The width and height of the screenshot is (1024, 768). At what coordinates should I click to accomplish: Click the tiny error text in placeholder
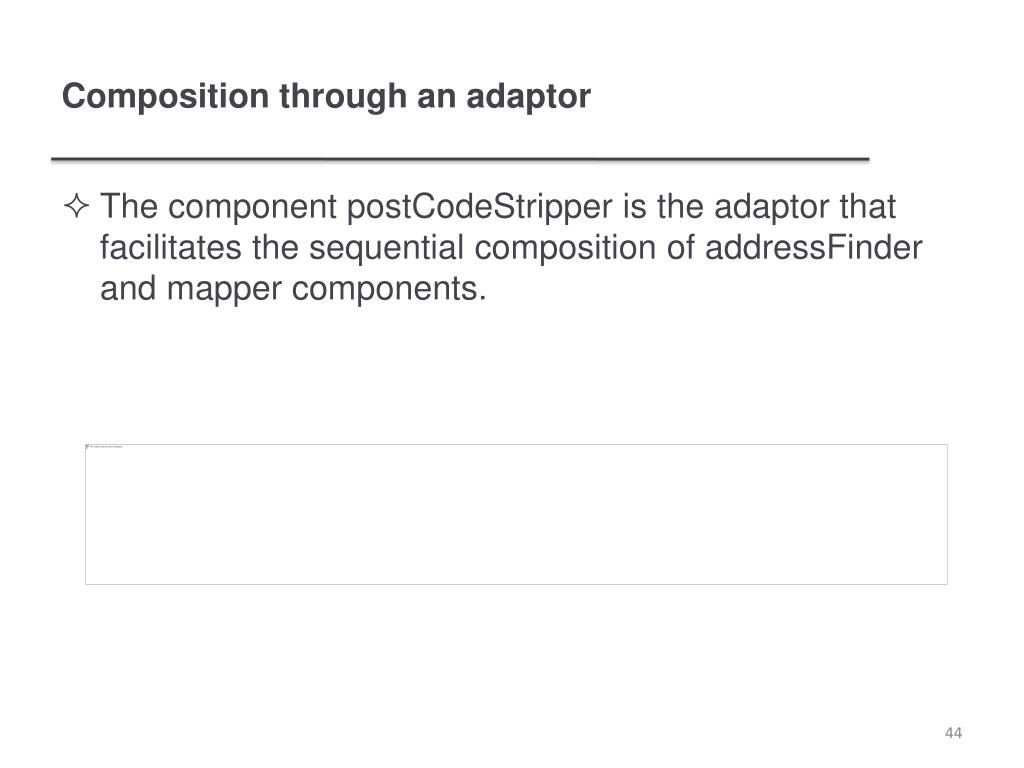click(x=106, y=447)
